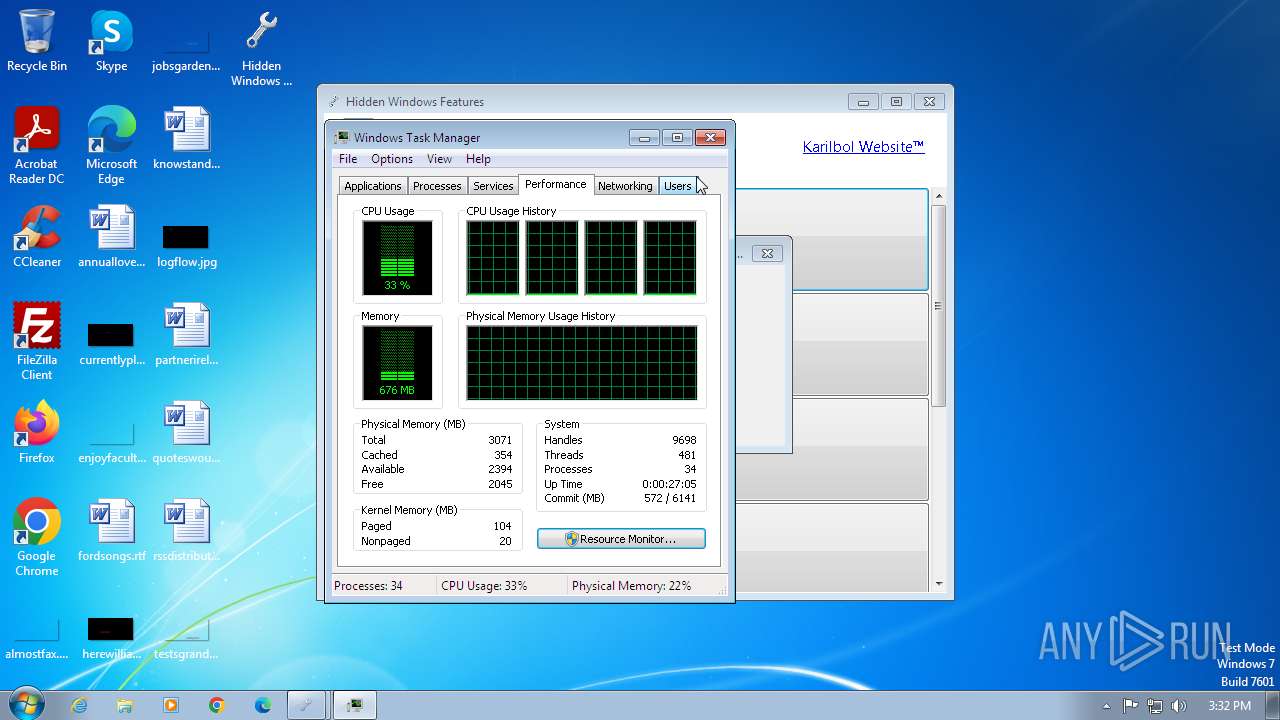The height and width of the screenshot is (720, 1280).
Task: Click the Resource Monitor button
Action: click(621, 539)
